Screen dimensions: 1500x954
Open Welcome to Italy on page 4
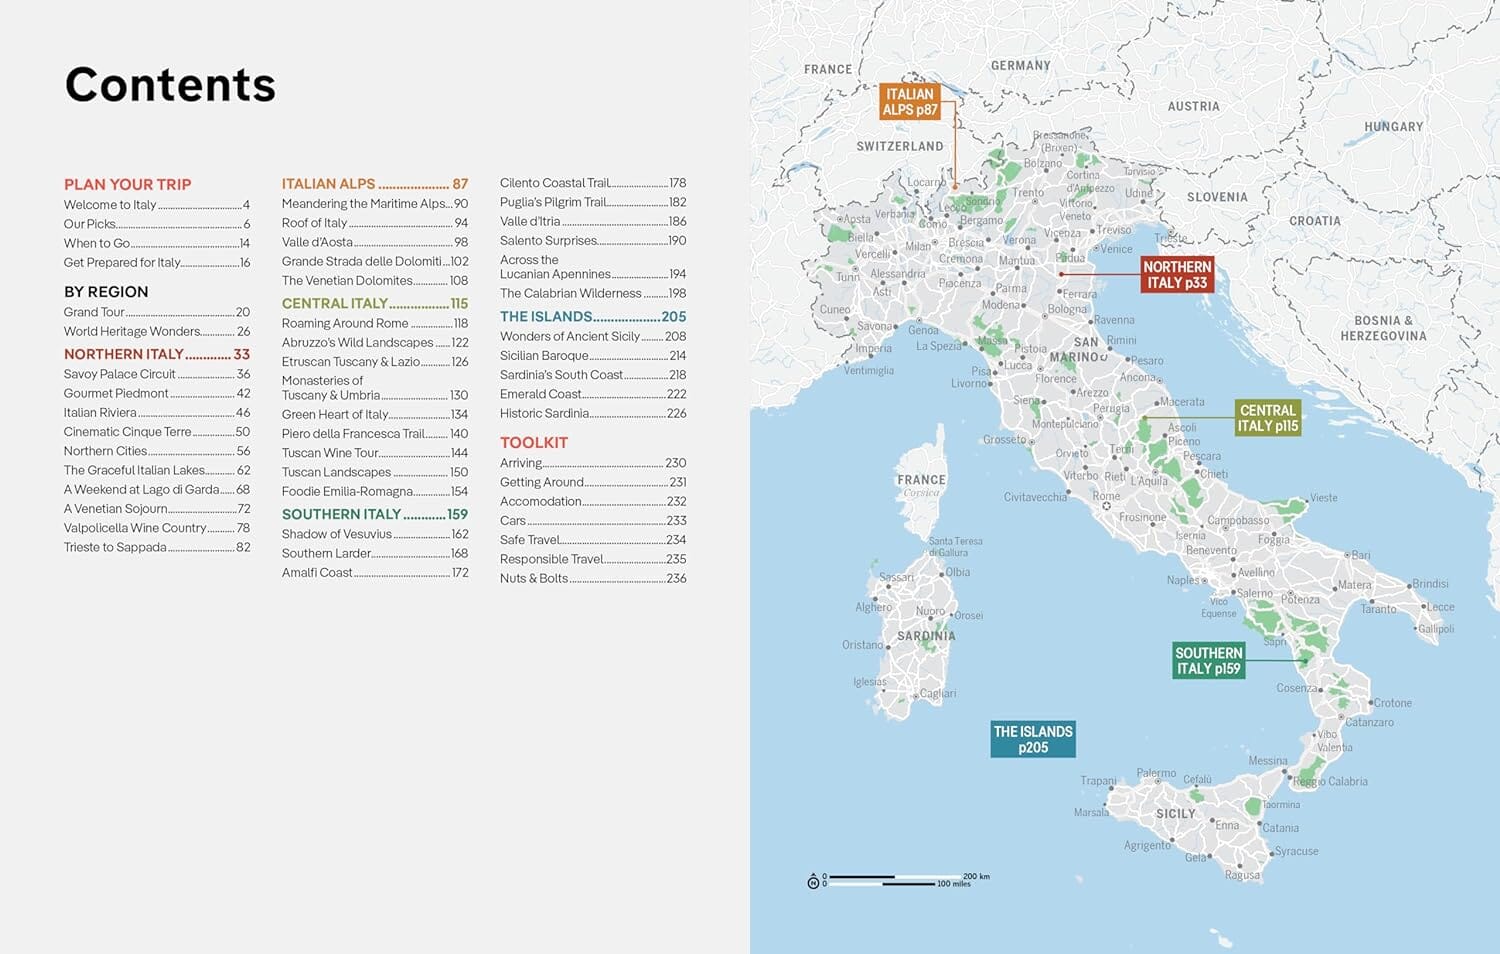point(110,204)
